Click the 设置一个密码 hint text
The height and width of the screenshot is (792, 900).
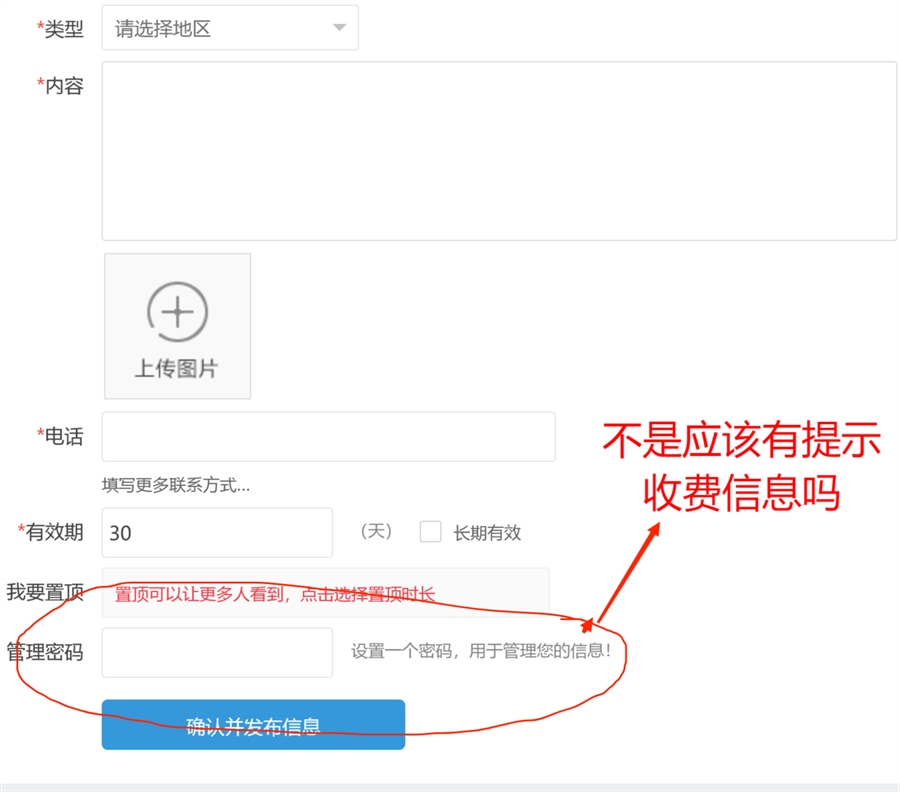tap(487, 652)
